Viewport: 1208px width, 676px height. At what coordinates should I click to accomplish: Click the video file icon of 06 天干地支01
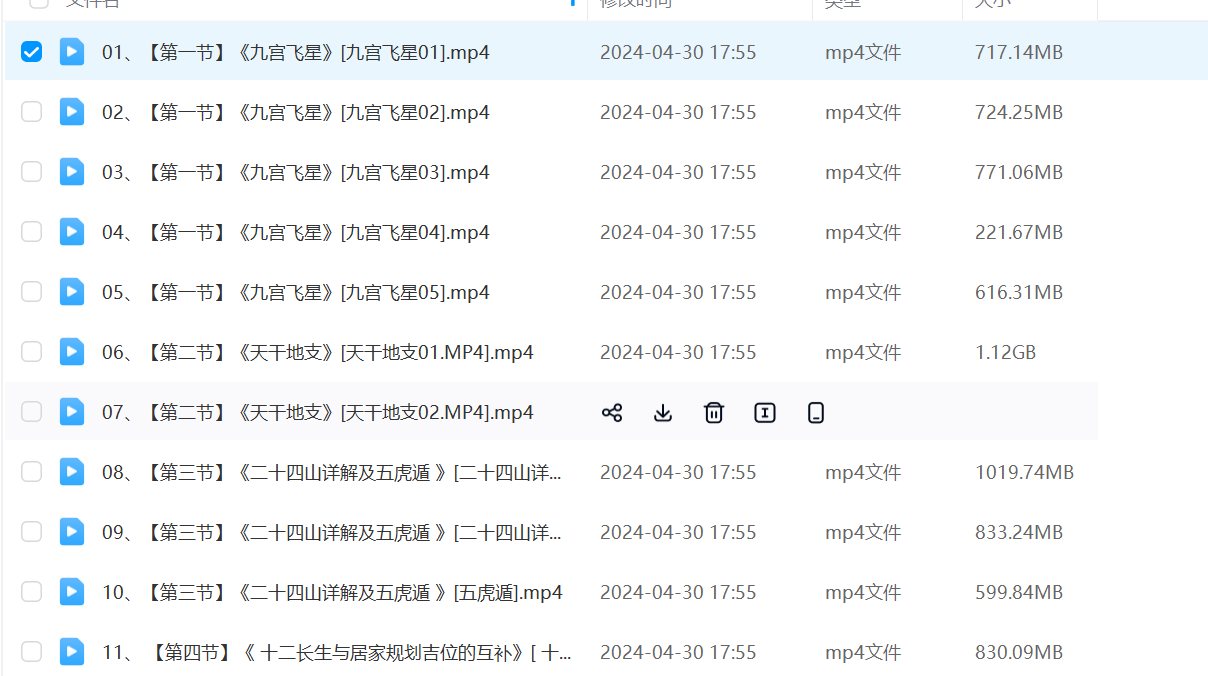coord(72,352)
